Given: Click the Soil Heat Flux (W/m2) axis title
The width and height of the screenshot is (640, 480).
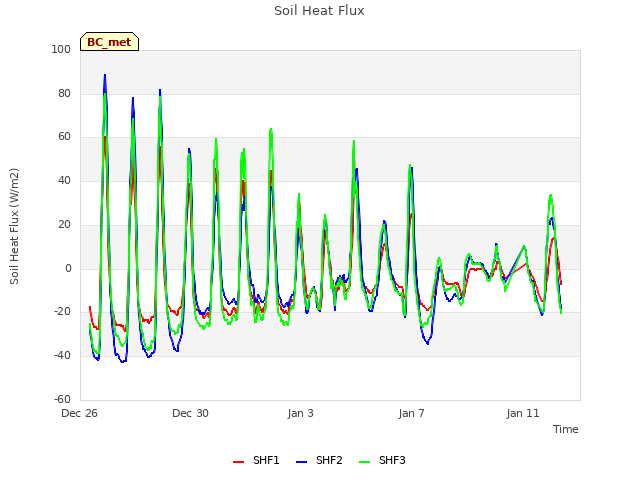Looking at the screenshot, I should tap(14, 226).
